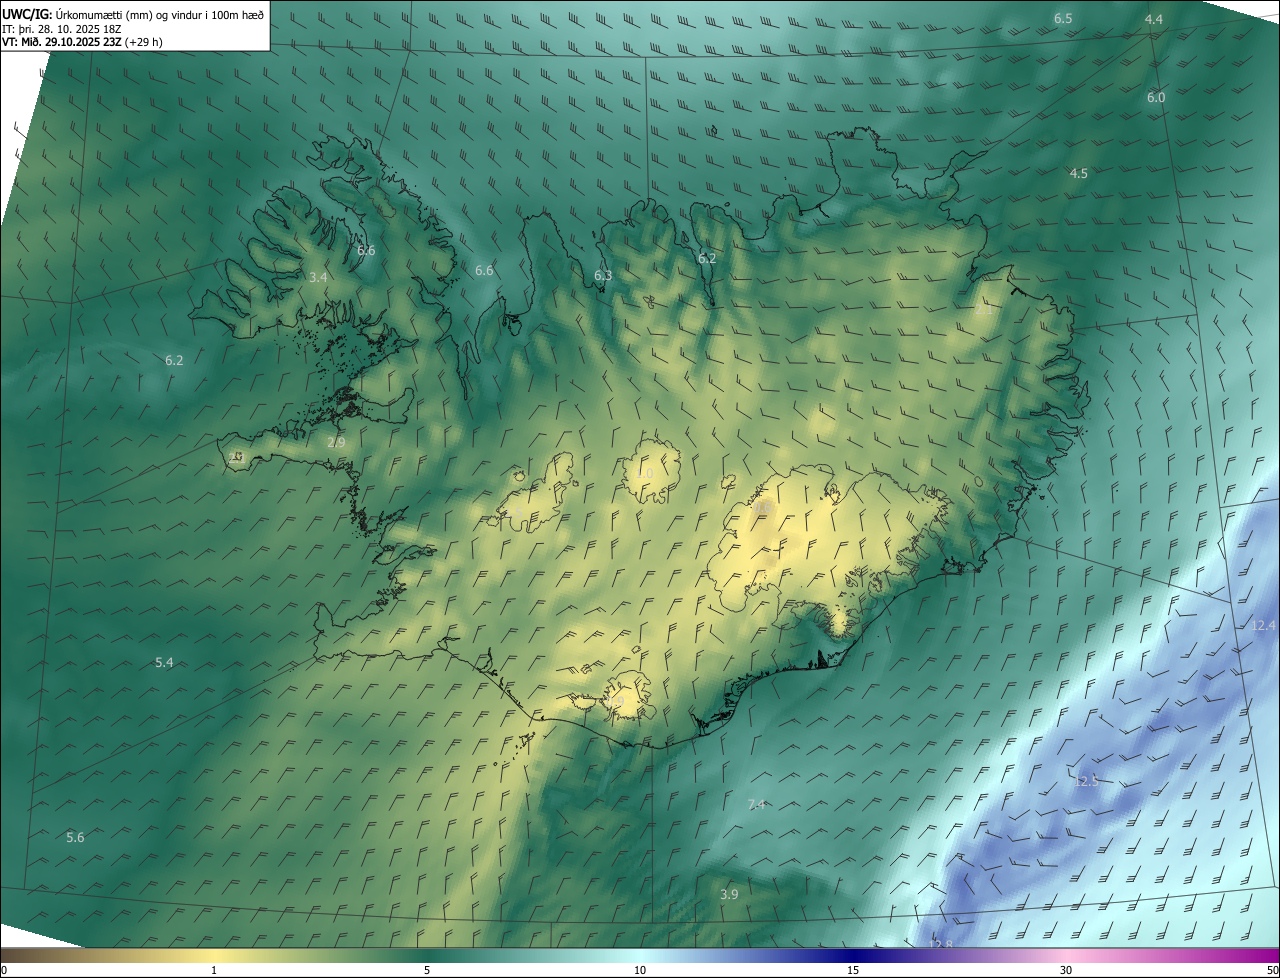The width and height of the screenshot is (1280, 978).
Task: Click the 3.9 value label on the map
Action: pos(729,894)
